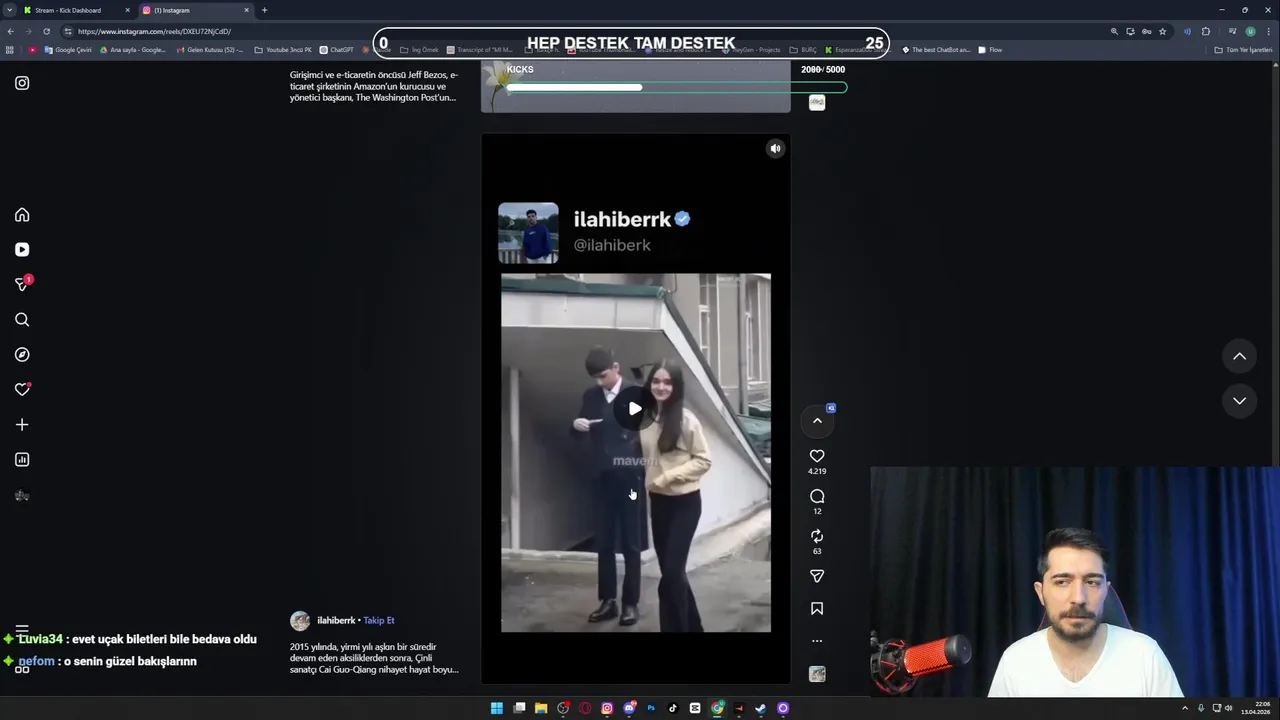Open direct messages with notification badge
The width and height of the screenshot is (1280, 720).
coord(22,285)
